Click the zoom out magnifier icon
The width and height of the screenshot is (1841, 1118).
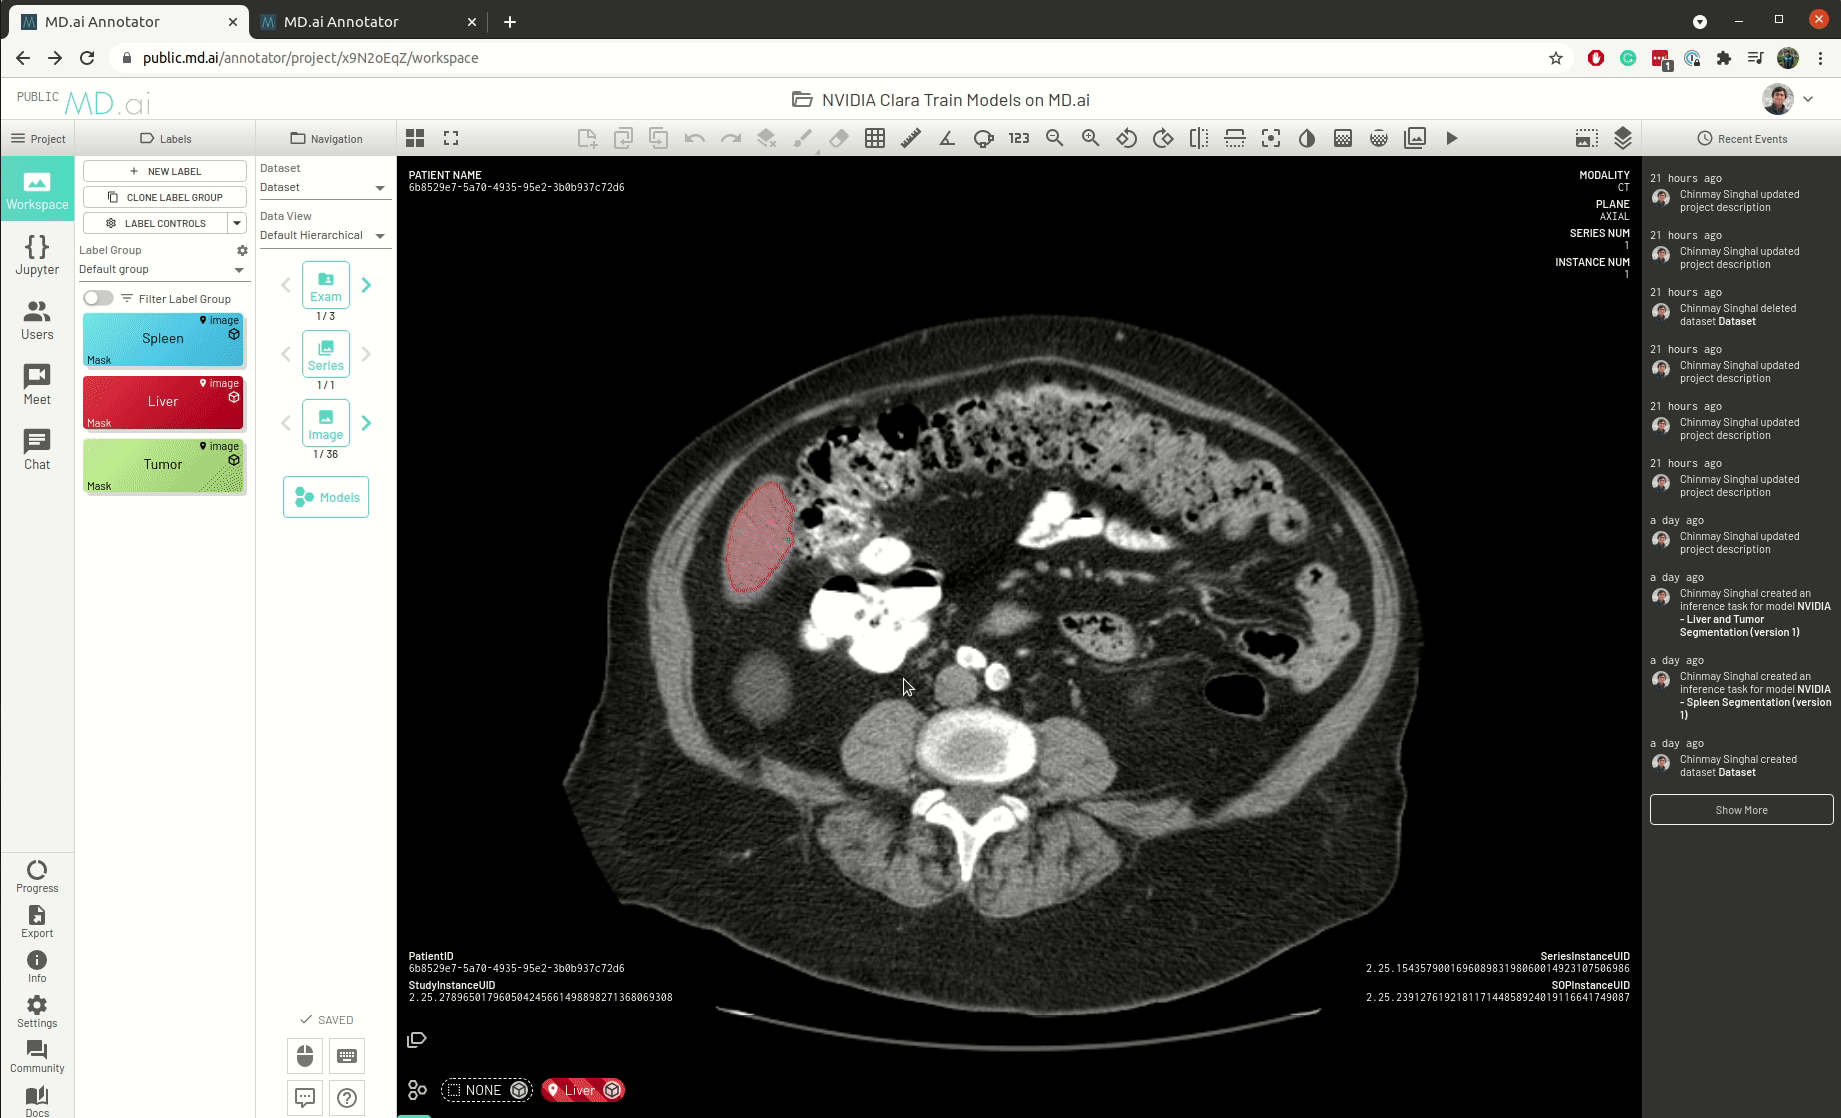1054,138
